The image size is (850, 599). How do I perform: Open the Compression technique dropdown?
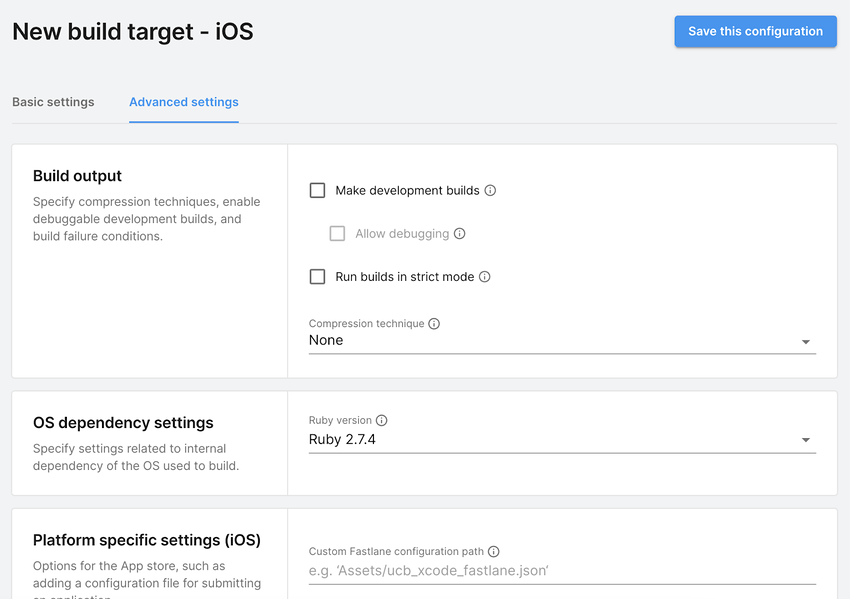[x=560, y=341]
